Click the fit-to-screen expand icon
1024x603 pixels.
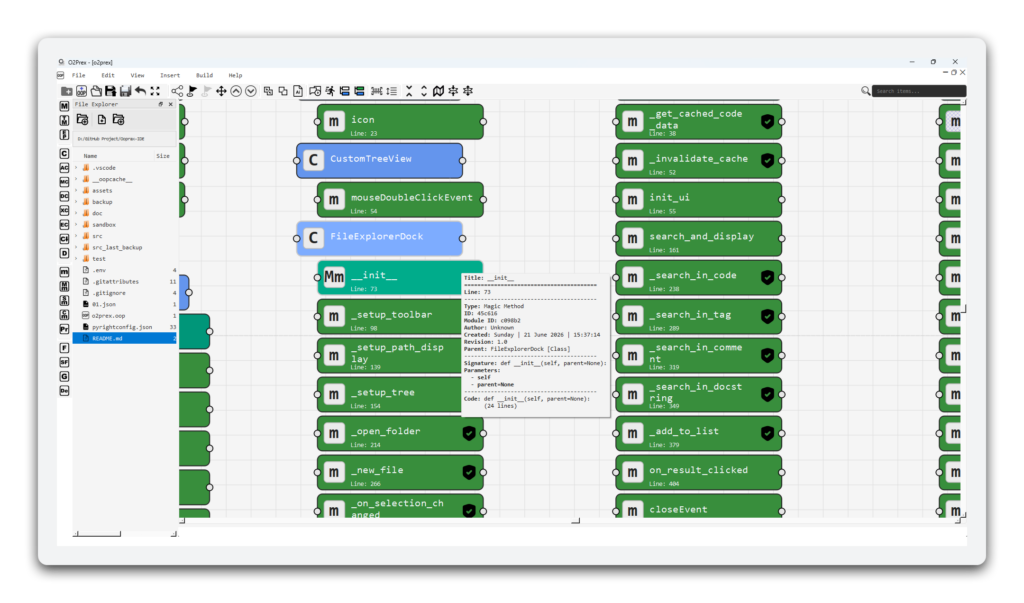tap(155, 91)
